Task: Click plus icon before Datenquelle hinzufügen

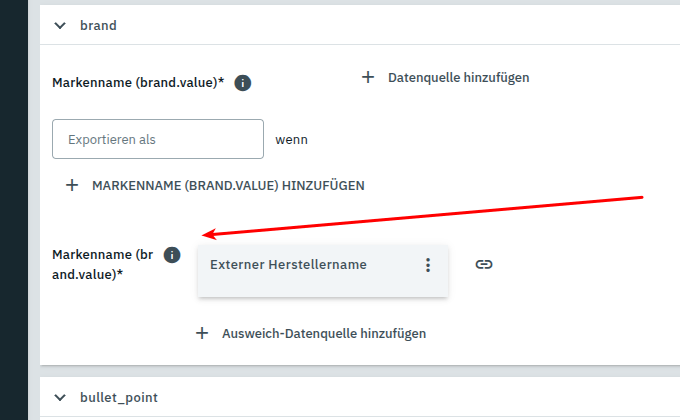Action: (x=367, y=77)
